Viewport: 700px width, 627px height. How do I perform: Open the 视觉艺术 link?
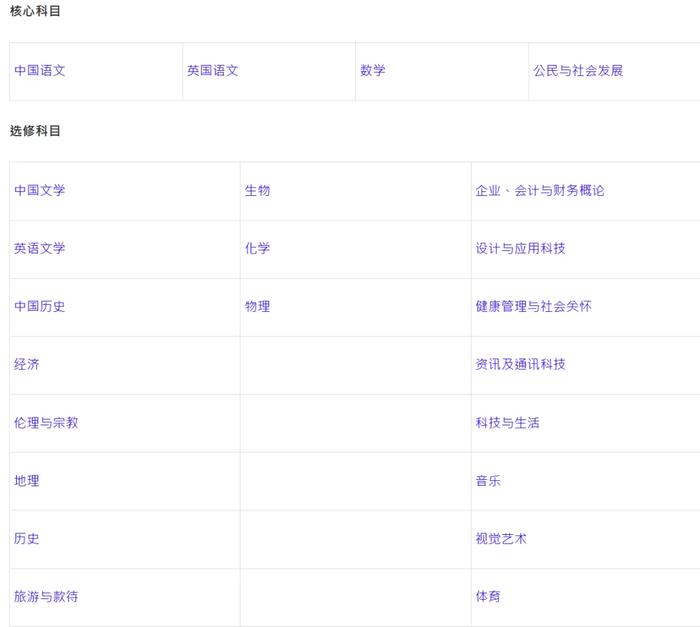coord(501,539)
